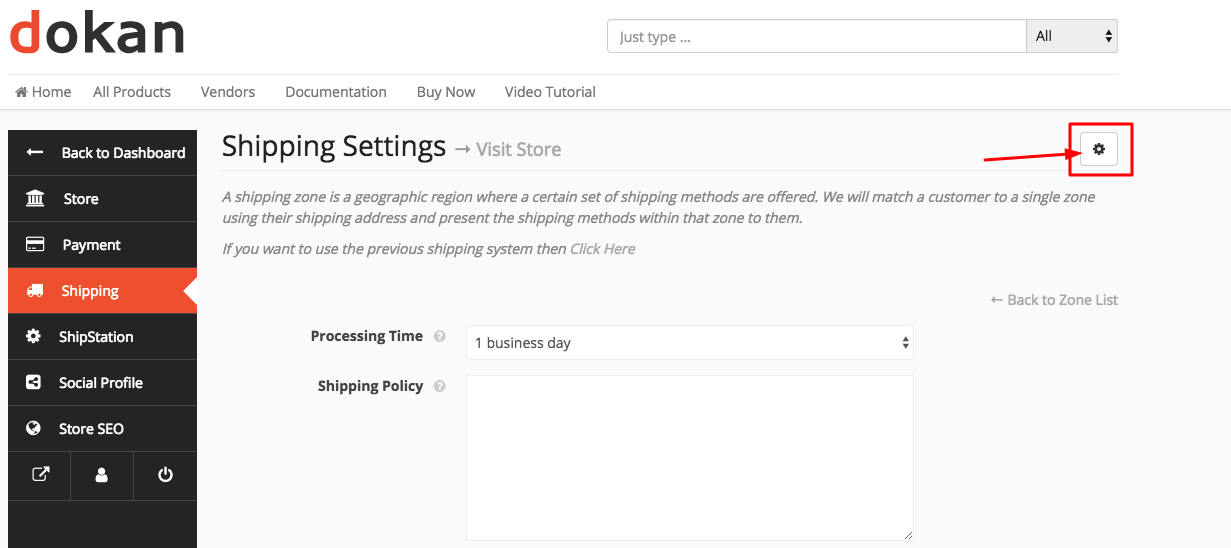Click the gear settings icon button
This screenshot has width=1231, height=548.
(x=1098, y=149)
